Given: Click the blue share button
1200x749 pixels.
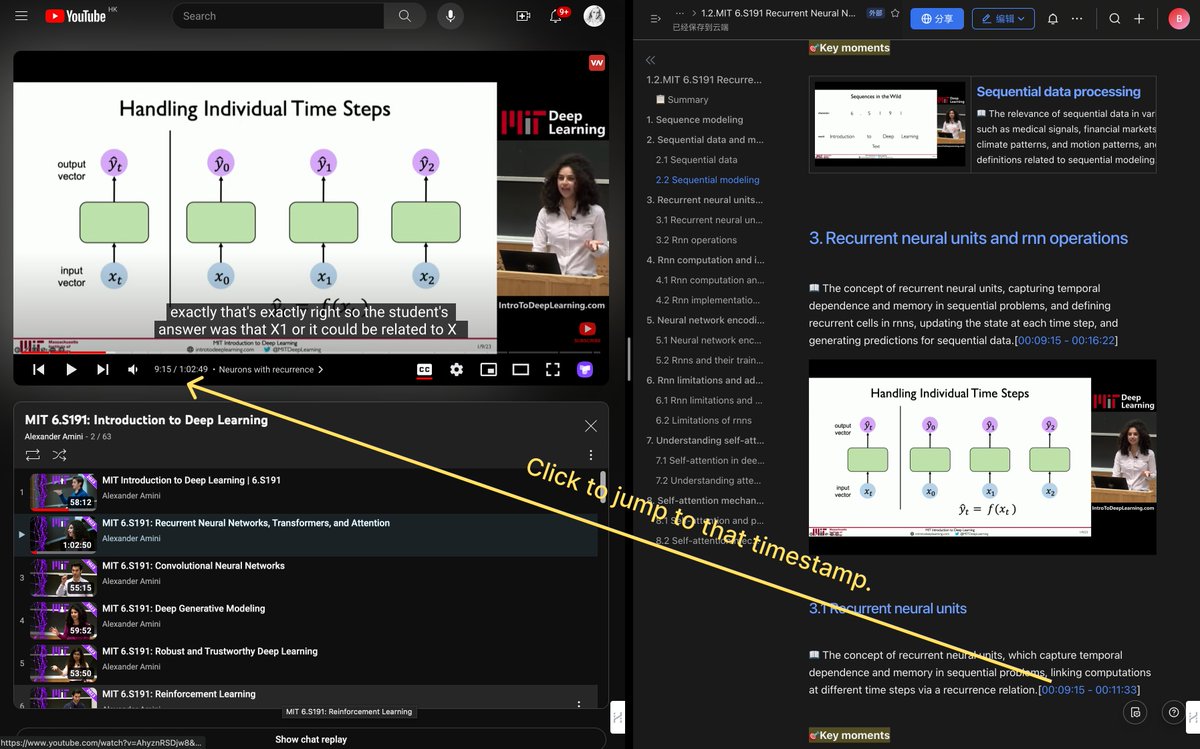Looking at the screenshot, I should point(936,18).
